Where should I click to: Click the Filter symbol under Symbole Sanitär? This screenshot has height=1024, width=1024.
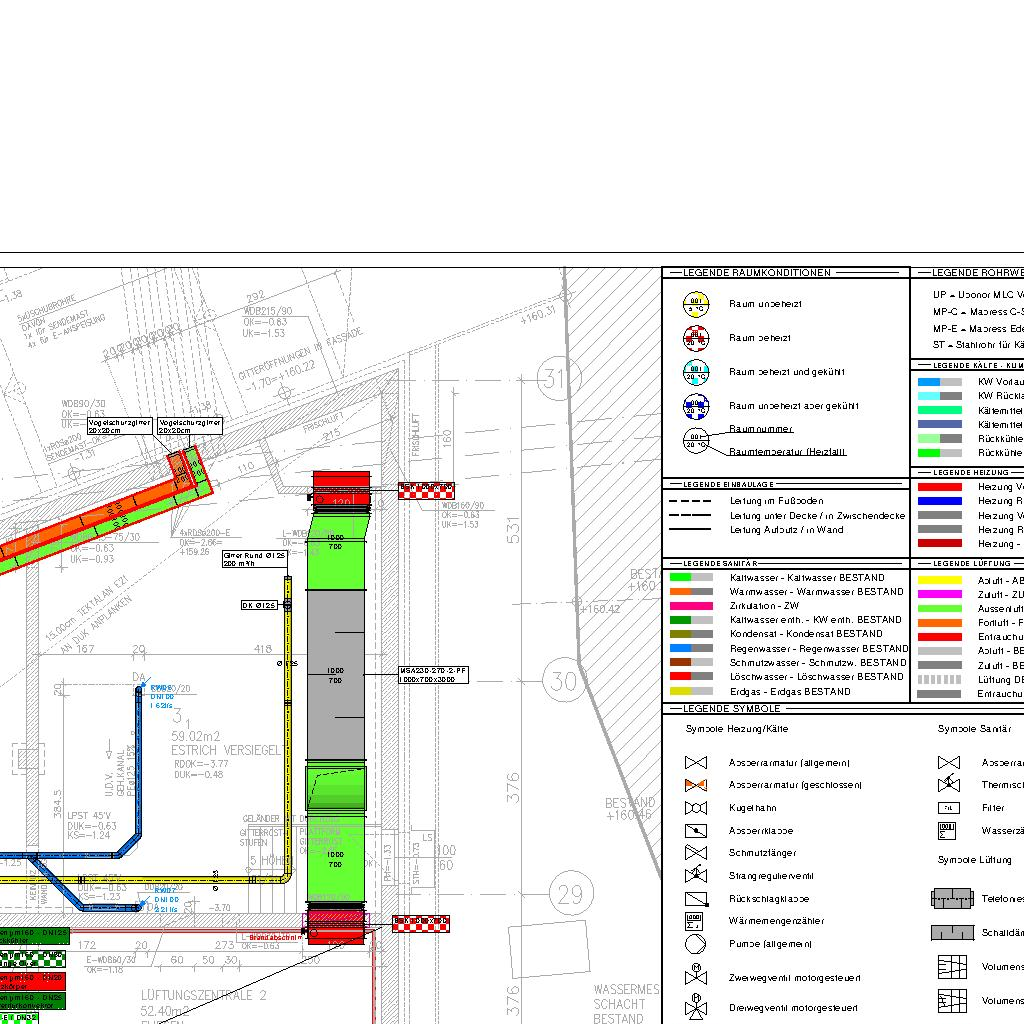tap(947, 808)
